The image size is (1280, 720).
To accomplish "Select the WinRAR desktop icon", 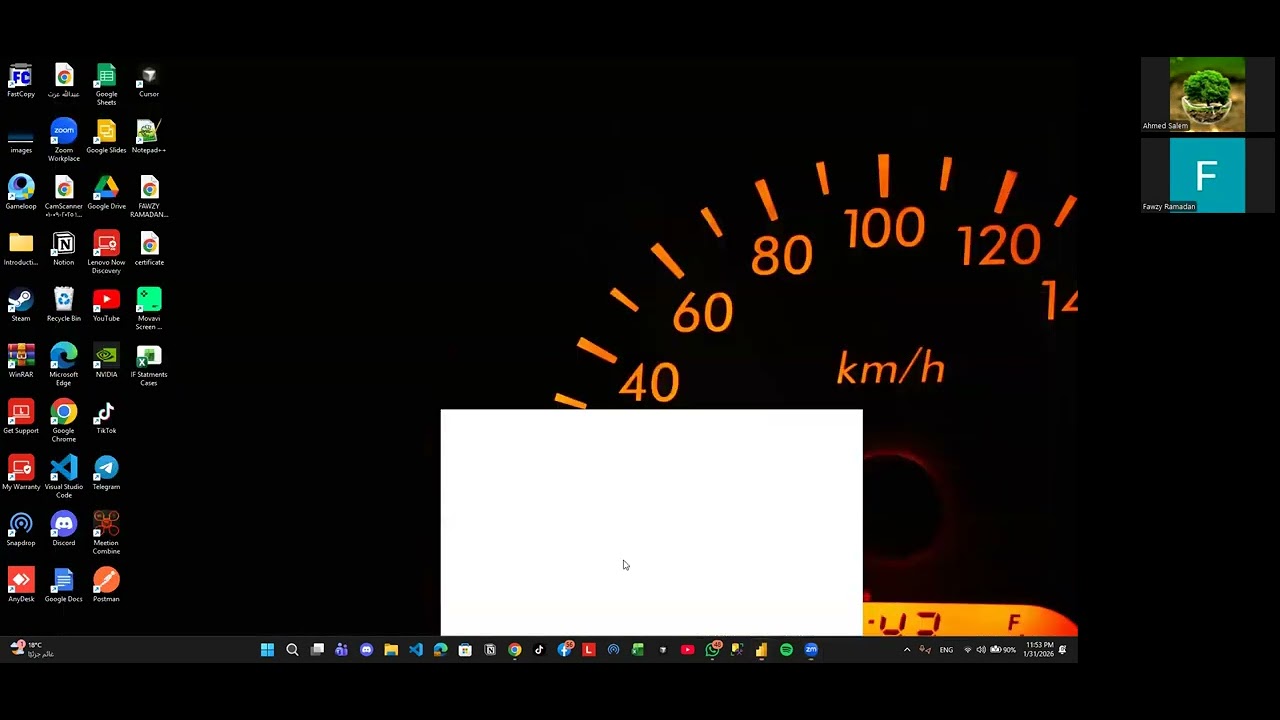I will point(21,362).
